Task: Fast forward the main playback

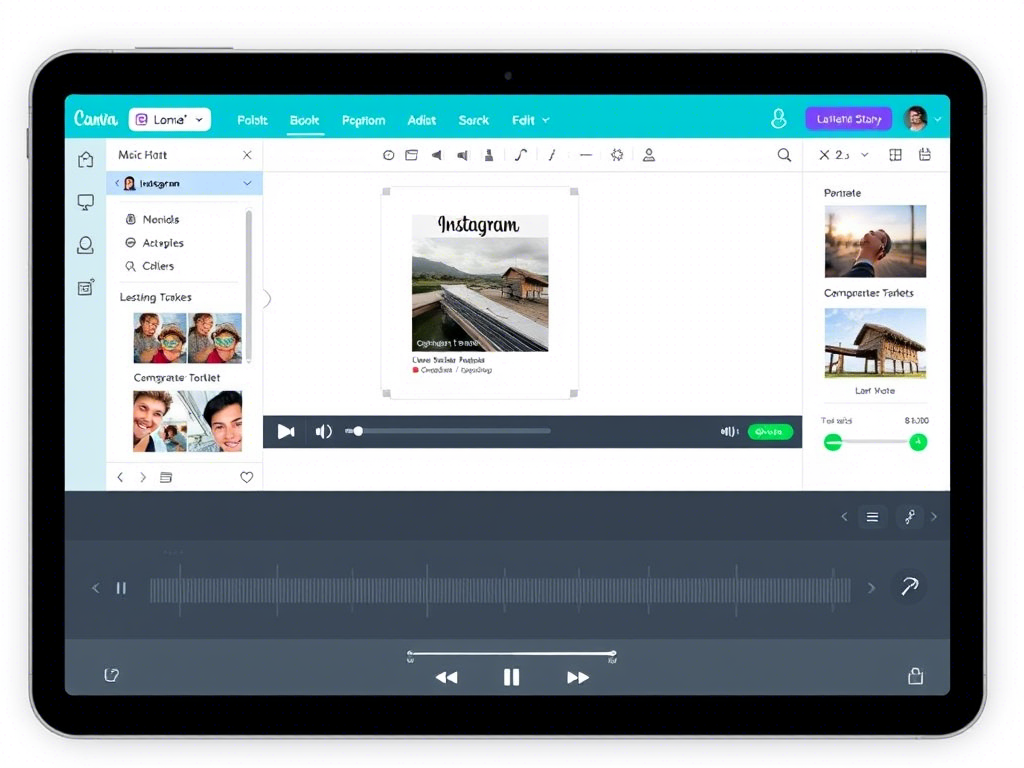Action: (578, 678)
